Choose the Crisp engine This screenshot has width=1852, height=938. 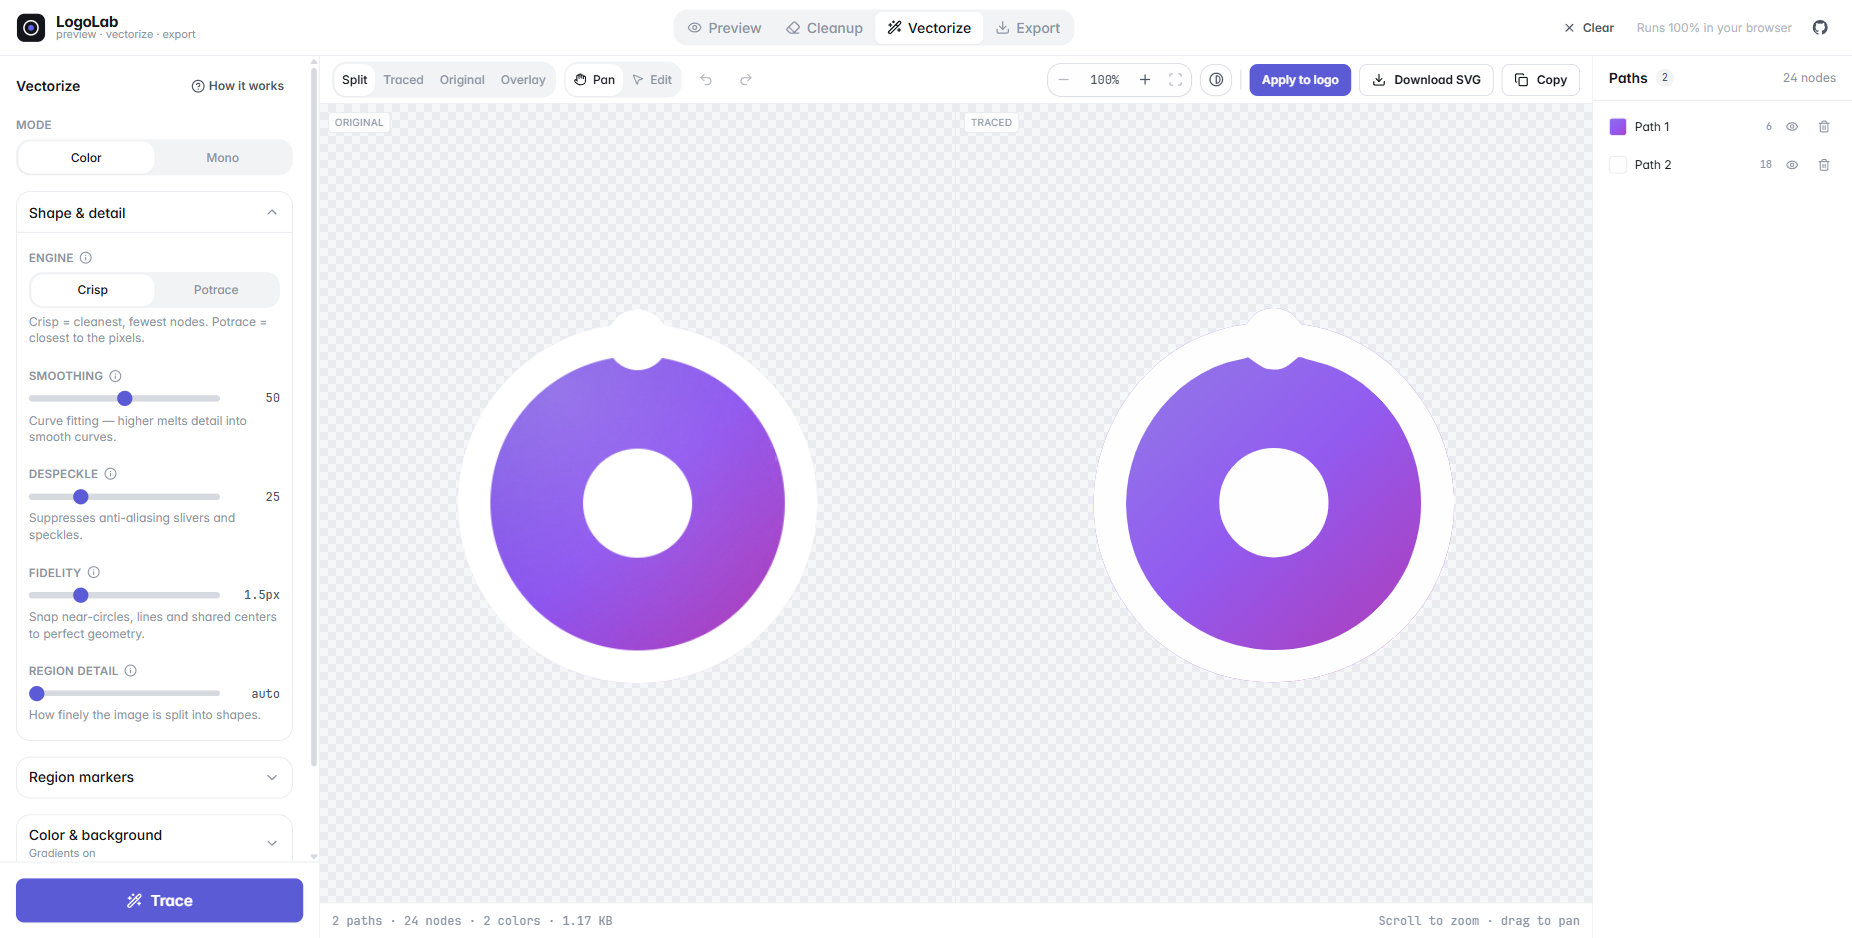[93, 290]
